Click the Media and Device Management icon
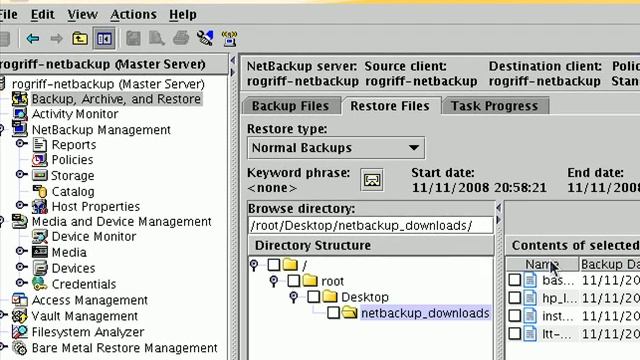Image resolution: width=640 pixels, height=360 pixels. coord(20,222)
